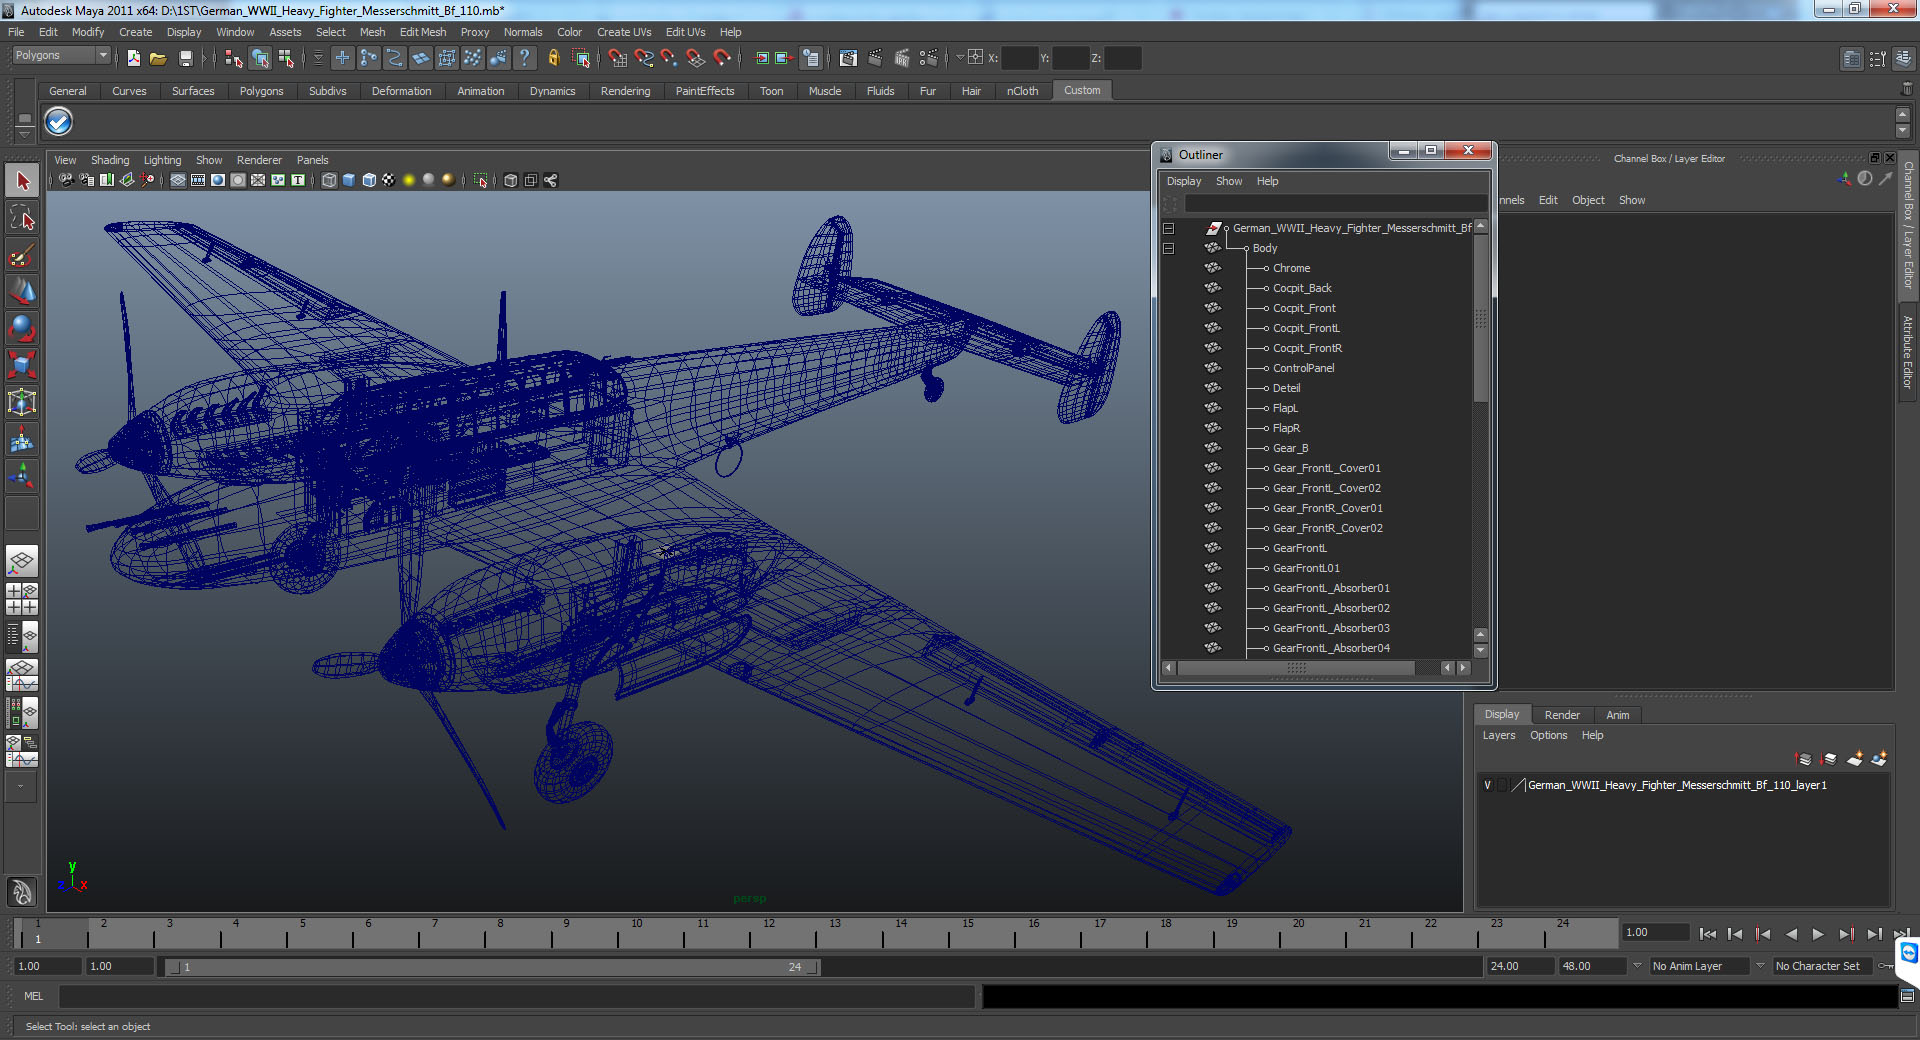
Task: Toggle snap to view planes
Action: [x=696, y=58]
